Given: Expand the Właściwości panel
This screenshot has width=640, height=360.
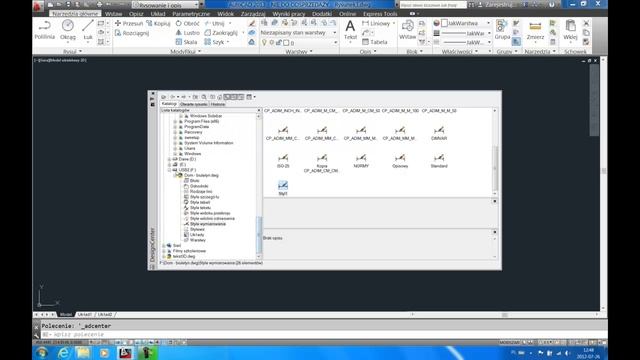Looking at the screenshot, I should 460,51.
